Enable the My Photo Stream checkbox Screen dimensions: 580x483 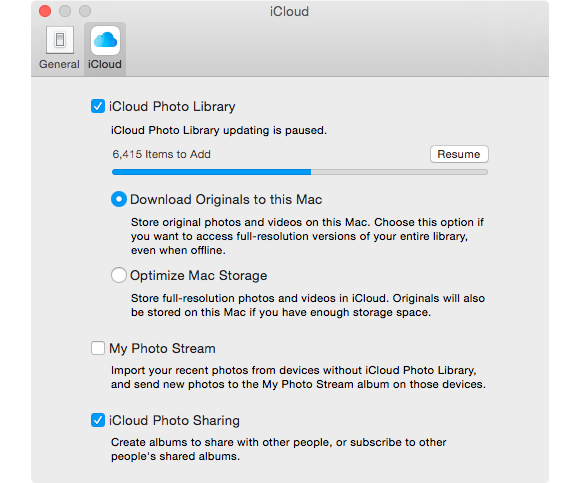point(98,348)
